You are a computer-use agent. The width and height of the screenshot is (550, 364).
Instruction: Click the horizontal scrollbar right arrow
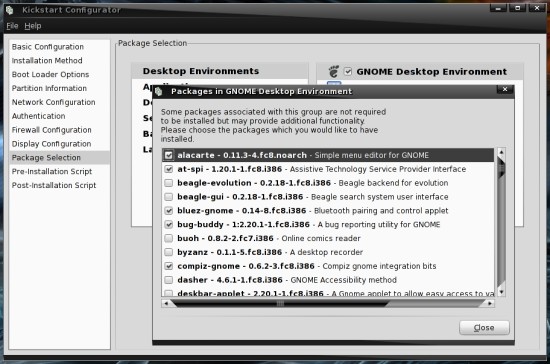(490, 303)
